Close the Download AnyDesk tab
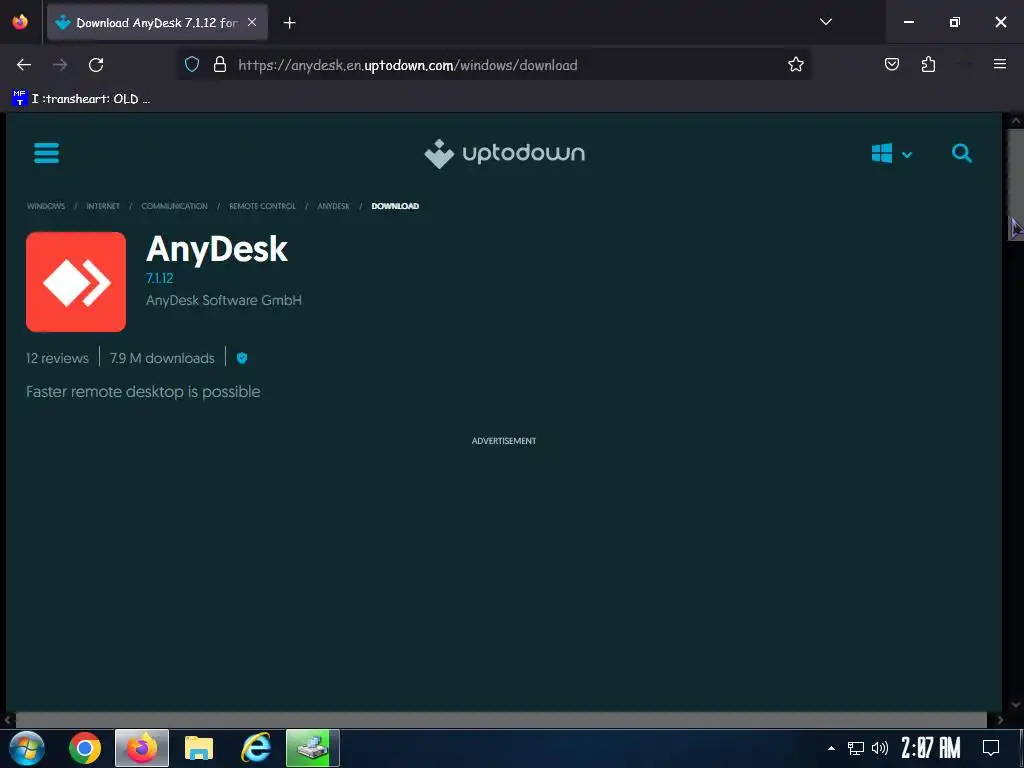 coord(252,22)
